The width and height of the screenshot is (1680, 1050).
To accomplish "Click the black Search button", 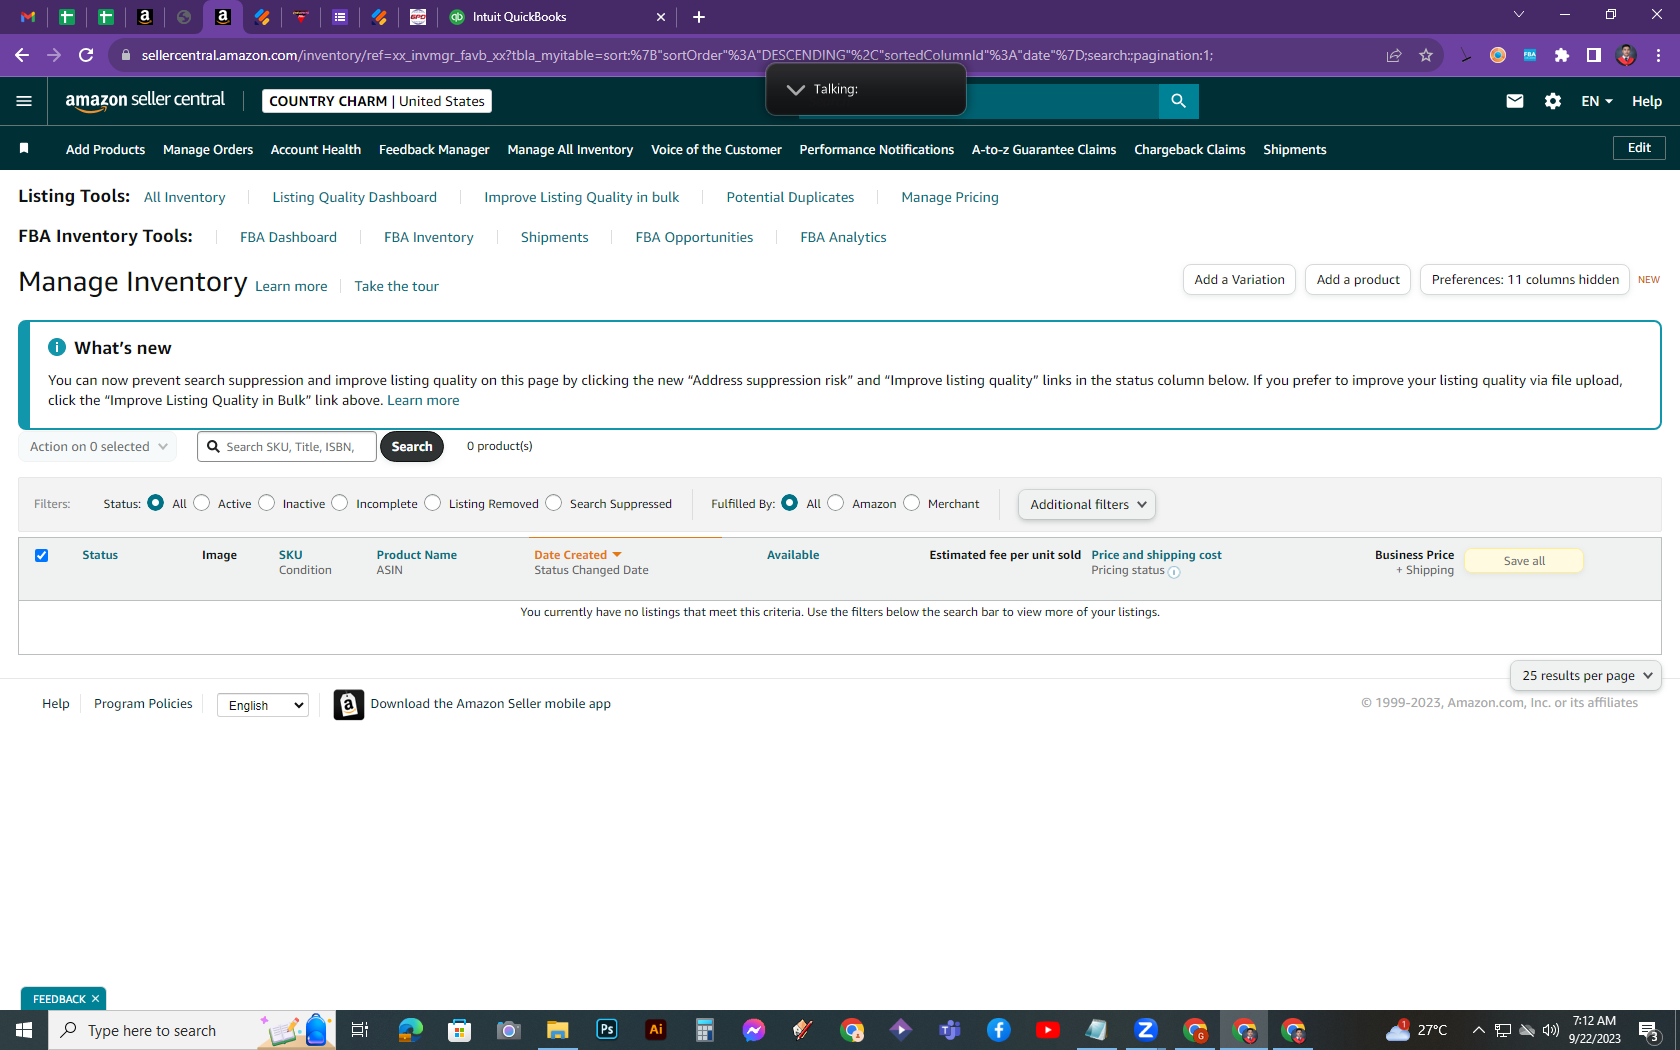I will coord(412,447).
